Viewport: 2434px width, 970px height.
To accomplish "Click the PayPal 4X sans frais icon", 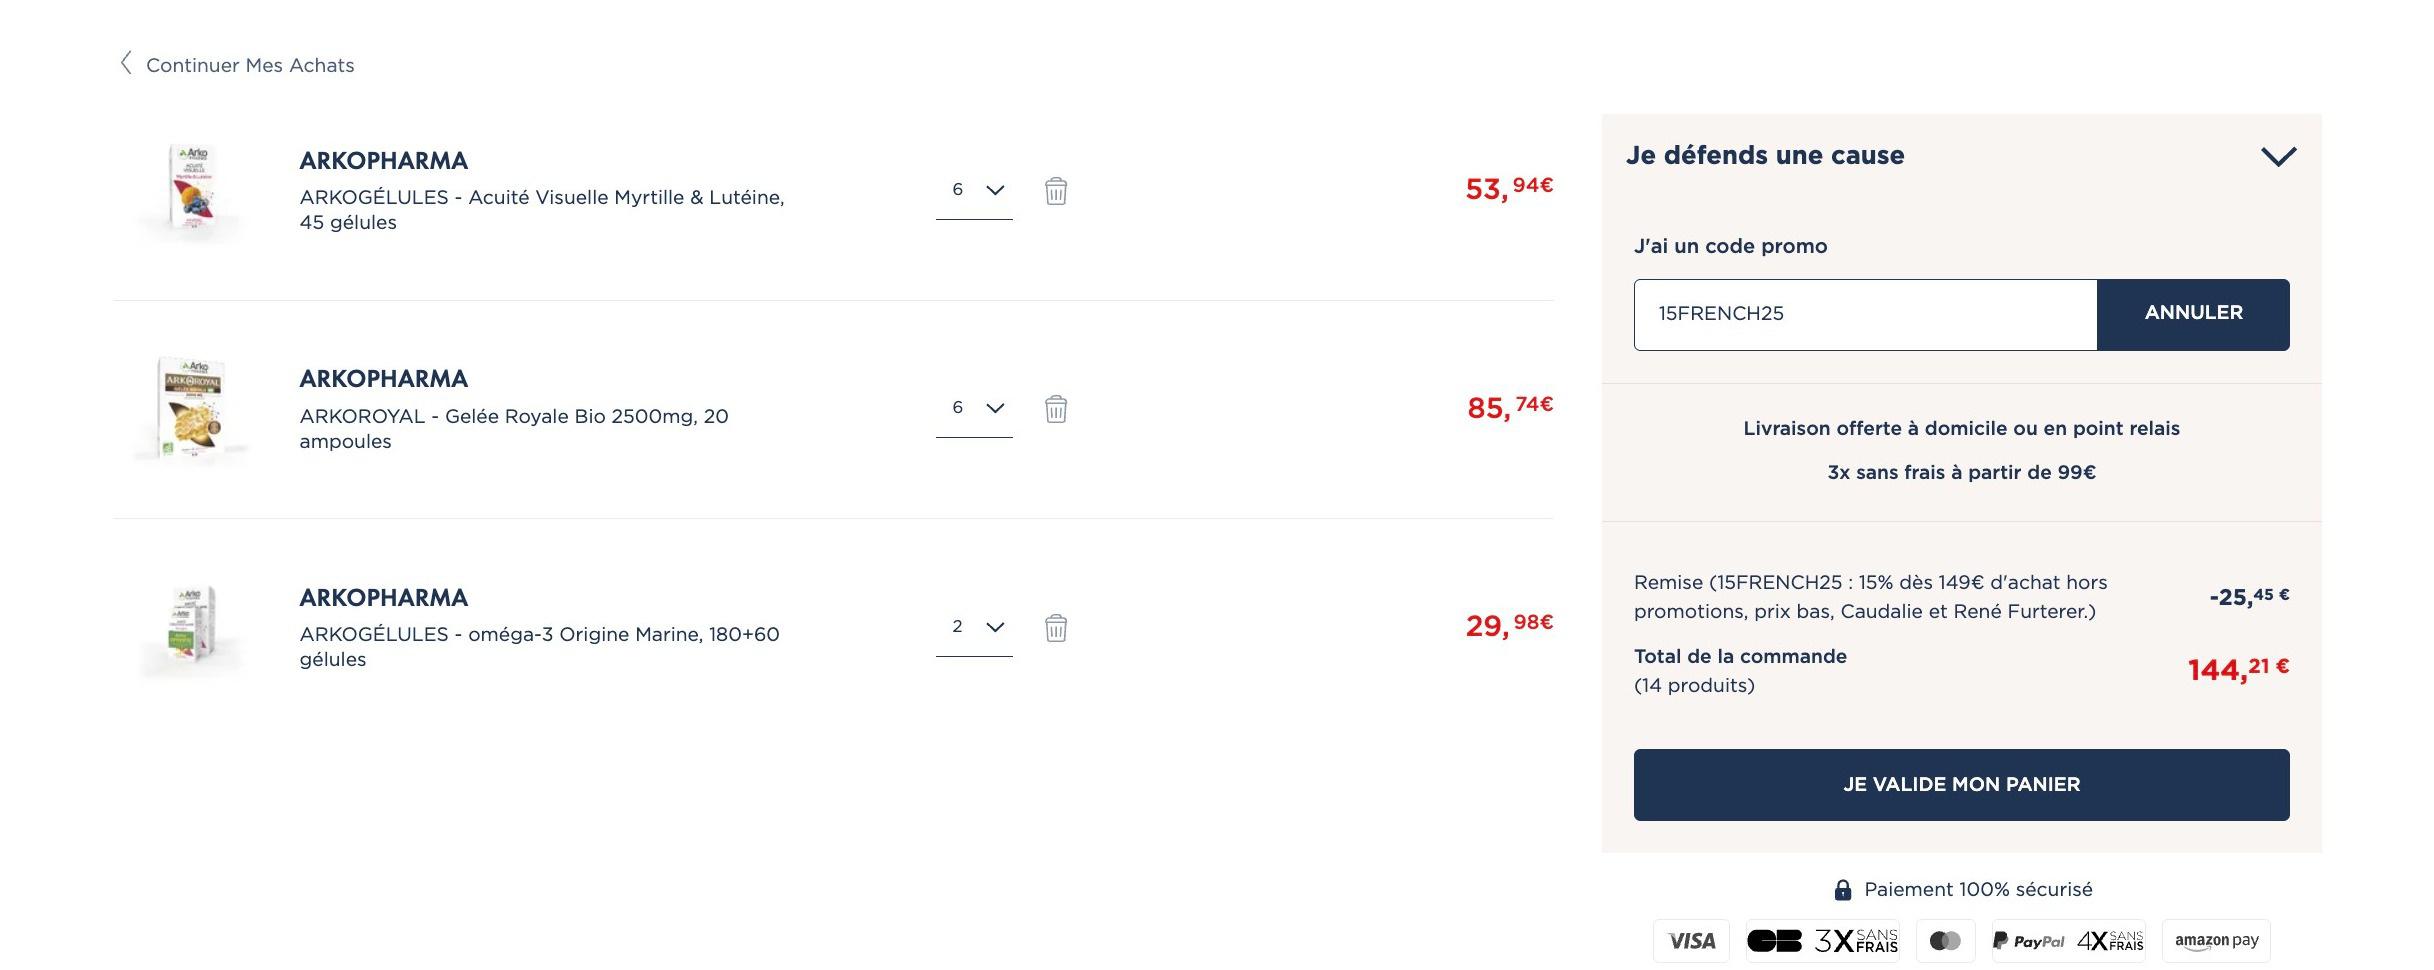I will pos(2068,941).
